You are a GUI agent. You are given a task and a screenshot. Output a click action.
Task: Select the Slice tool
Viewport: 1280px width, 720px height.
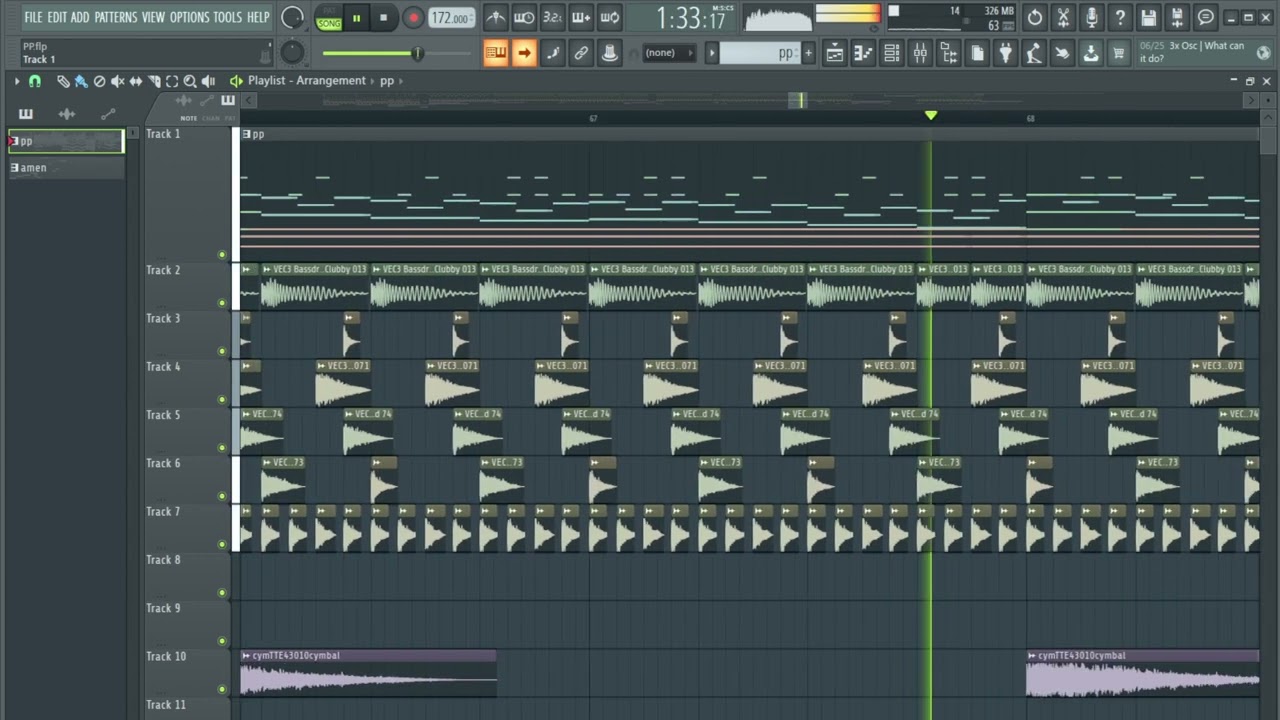(154, 81)
